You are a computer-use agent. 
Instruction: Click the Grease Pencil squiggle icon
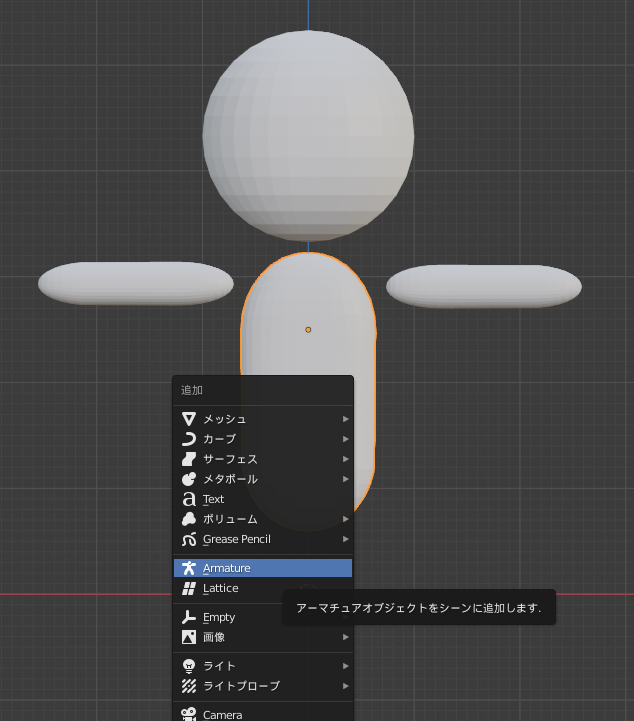[x=189, y=539]
